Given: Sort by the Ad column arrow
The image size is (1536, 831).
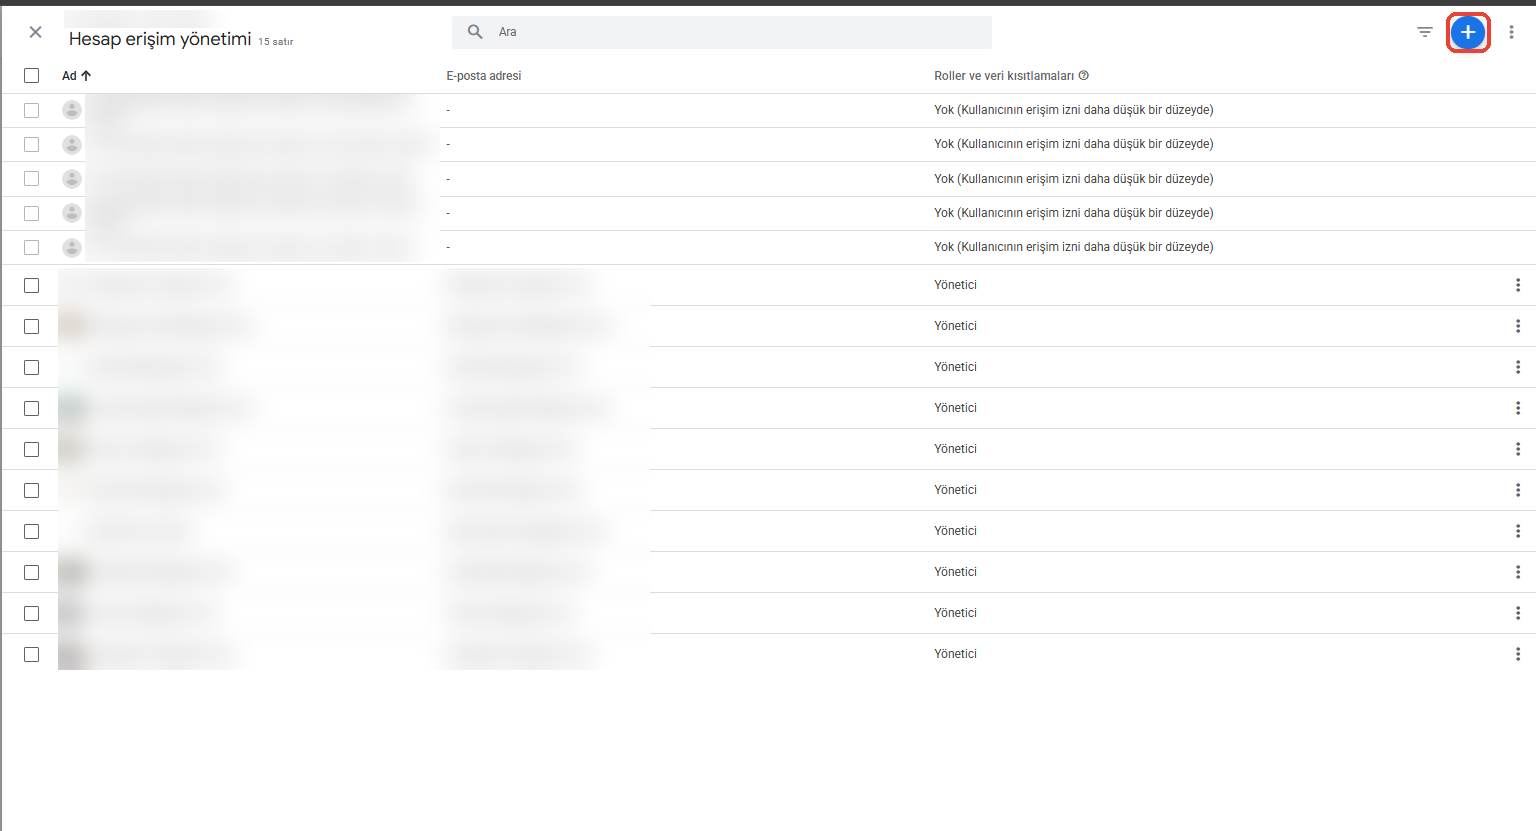Looking at the screenshot, I should tap(86, 76).
